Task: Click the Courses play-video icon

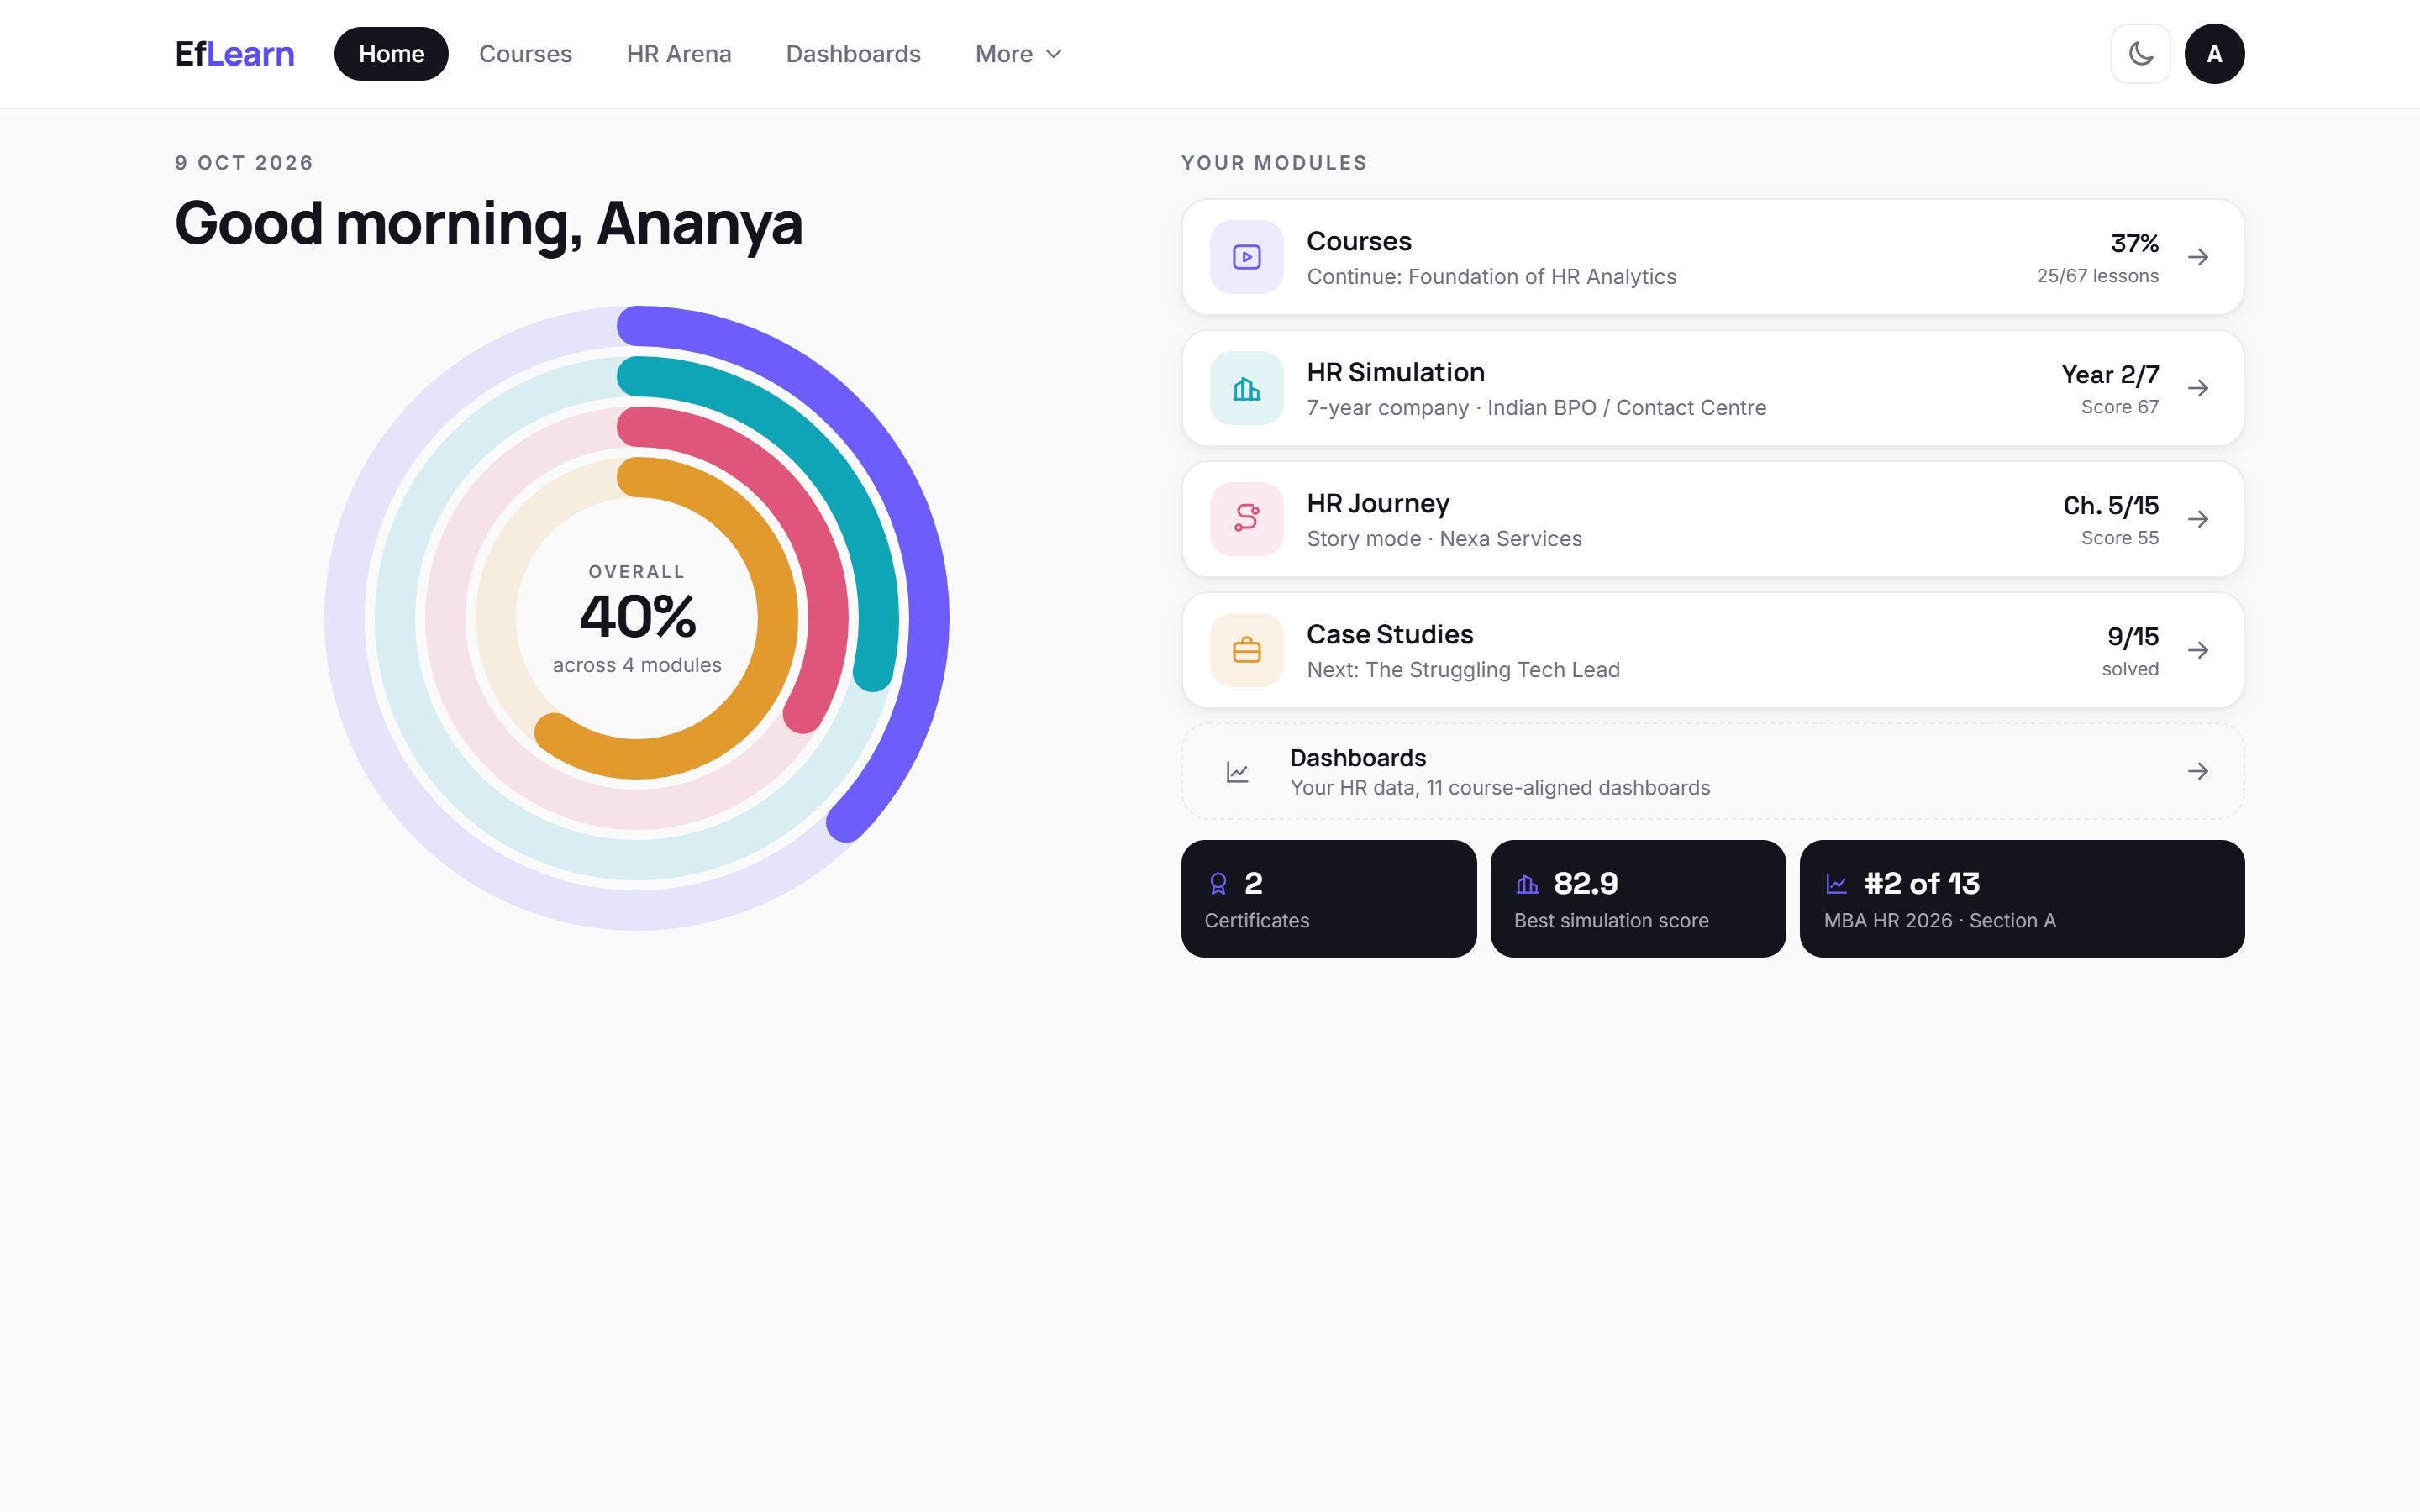Action: [1246, 257]
